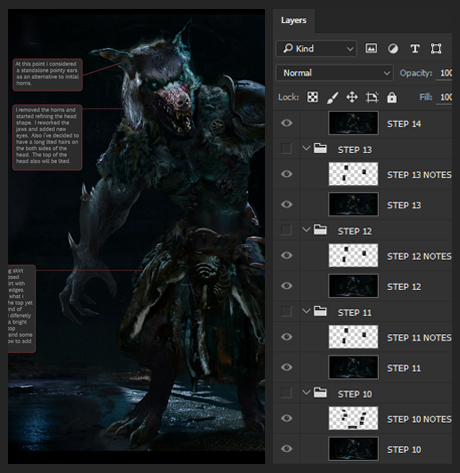Click the STEP 13 group folder icon

point(320,148)
